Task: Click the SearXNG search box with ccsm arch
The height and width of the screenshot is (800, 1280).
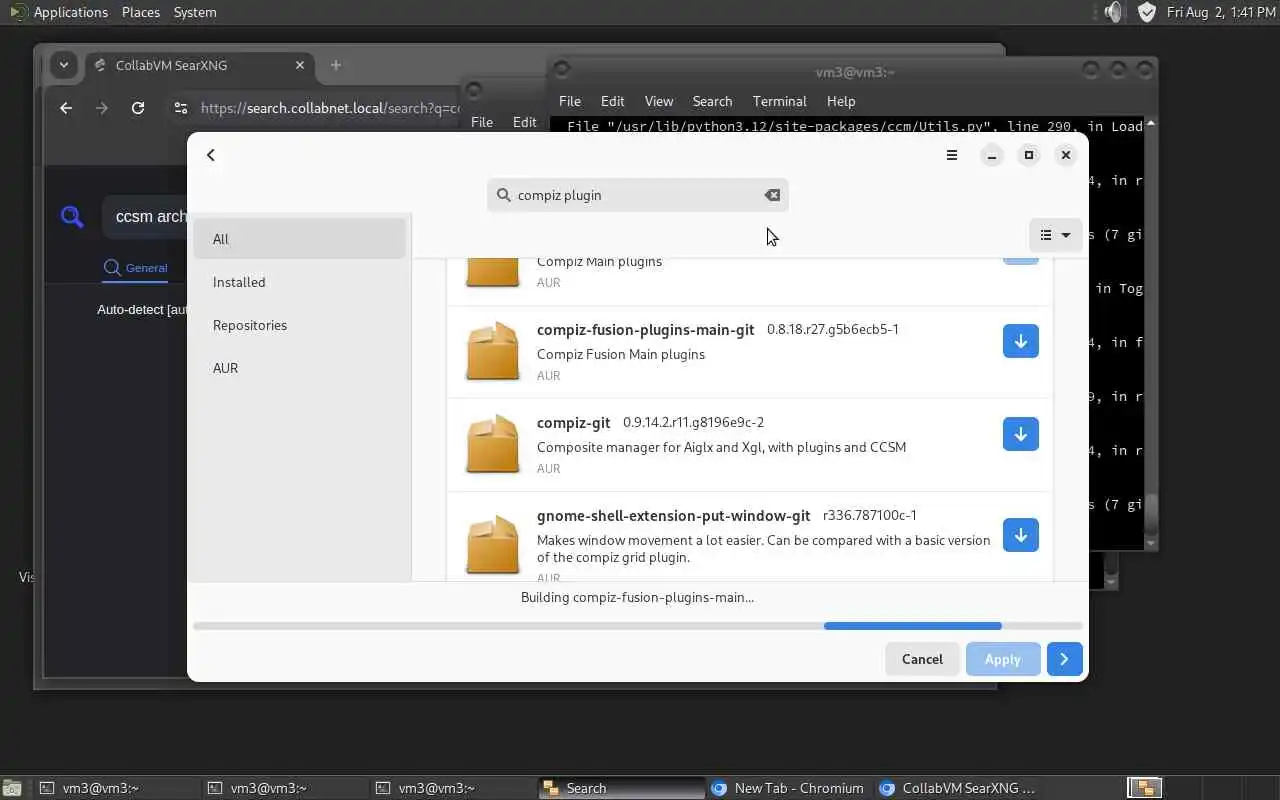Action: (145, 217)
